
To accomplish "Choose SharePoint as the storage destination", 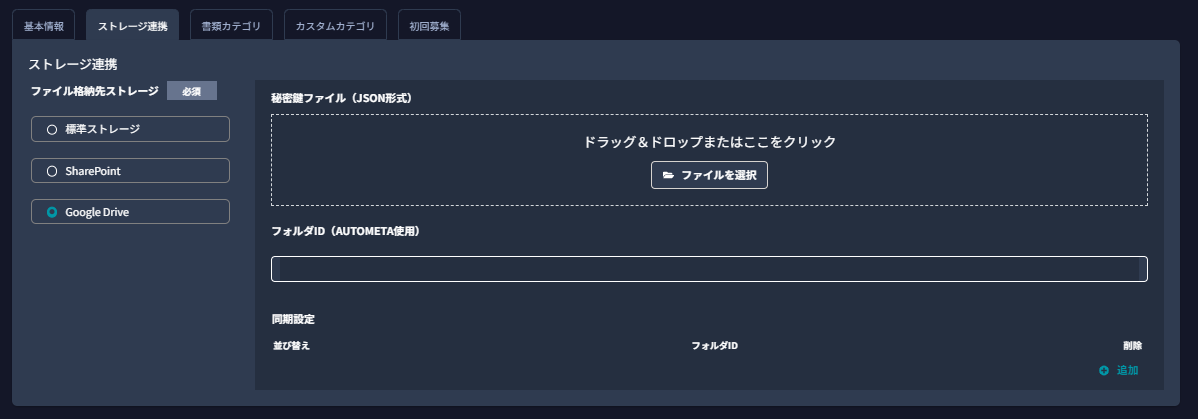I will pyautogui.click(x=130, y=171).
